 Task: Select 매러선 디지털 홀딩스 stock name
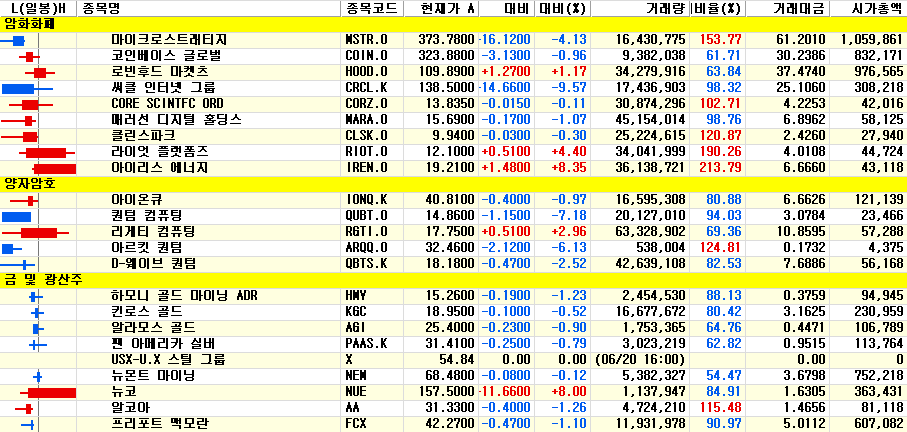pyautogui.click(x=176, y=120)
